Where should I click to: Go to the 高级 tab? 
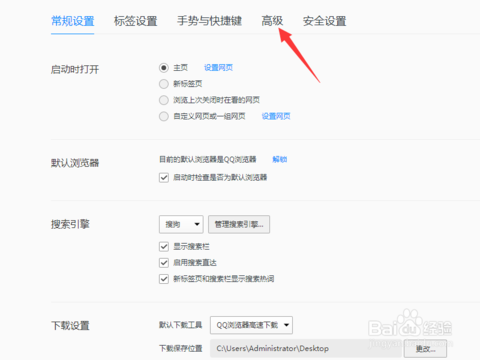272,21
